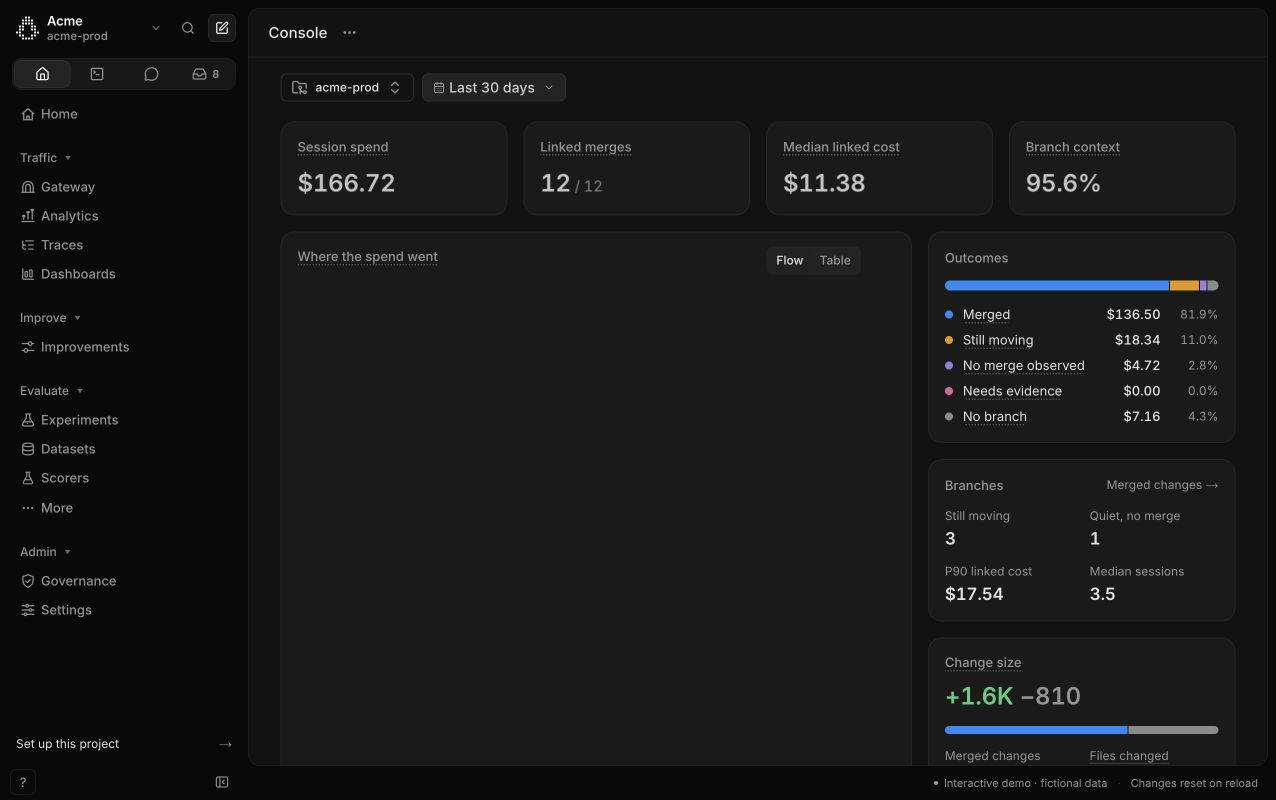The image size is (1276, 800).
Task: Click the Analytics bar chart icon
Action: [x=28, y=216]
